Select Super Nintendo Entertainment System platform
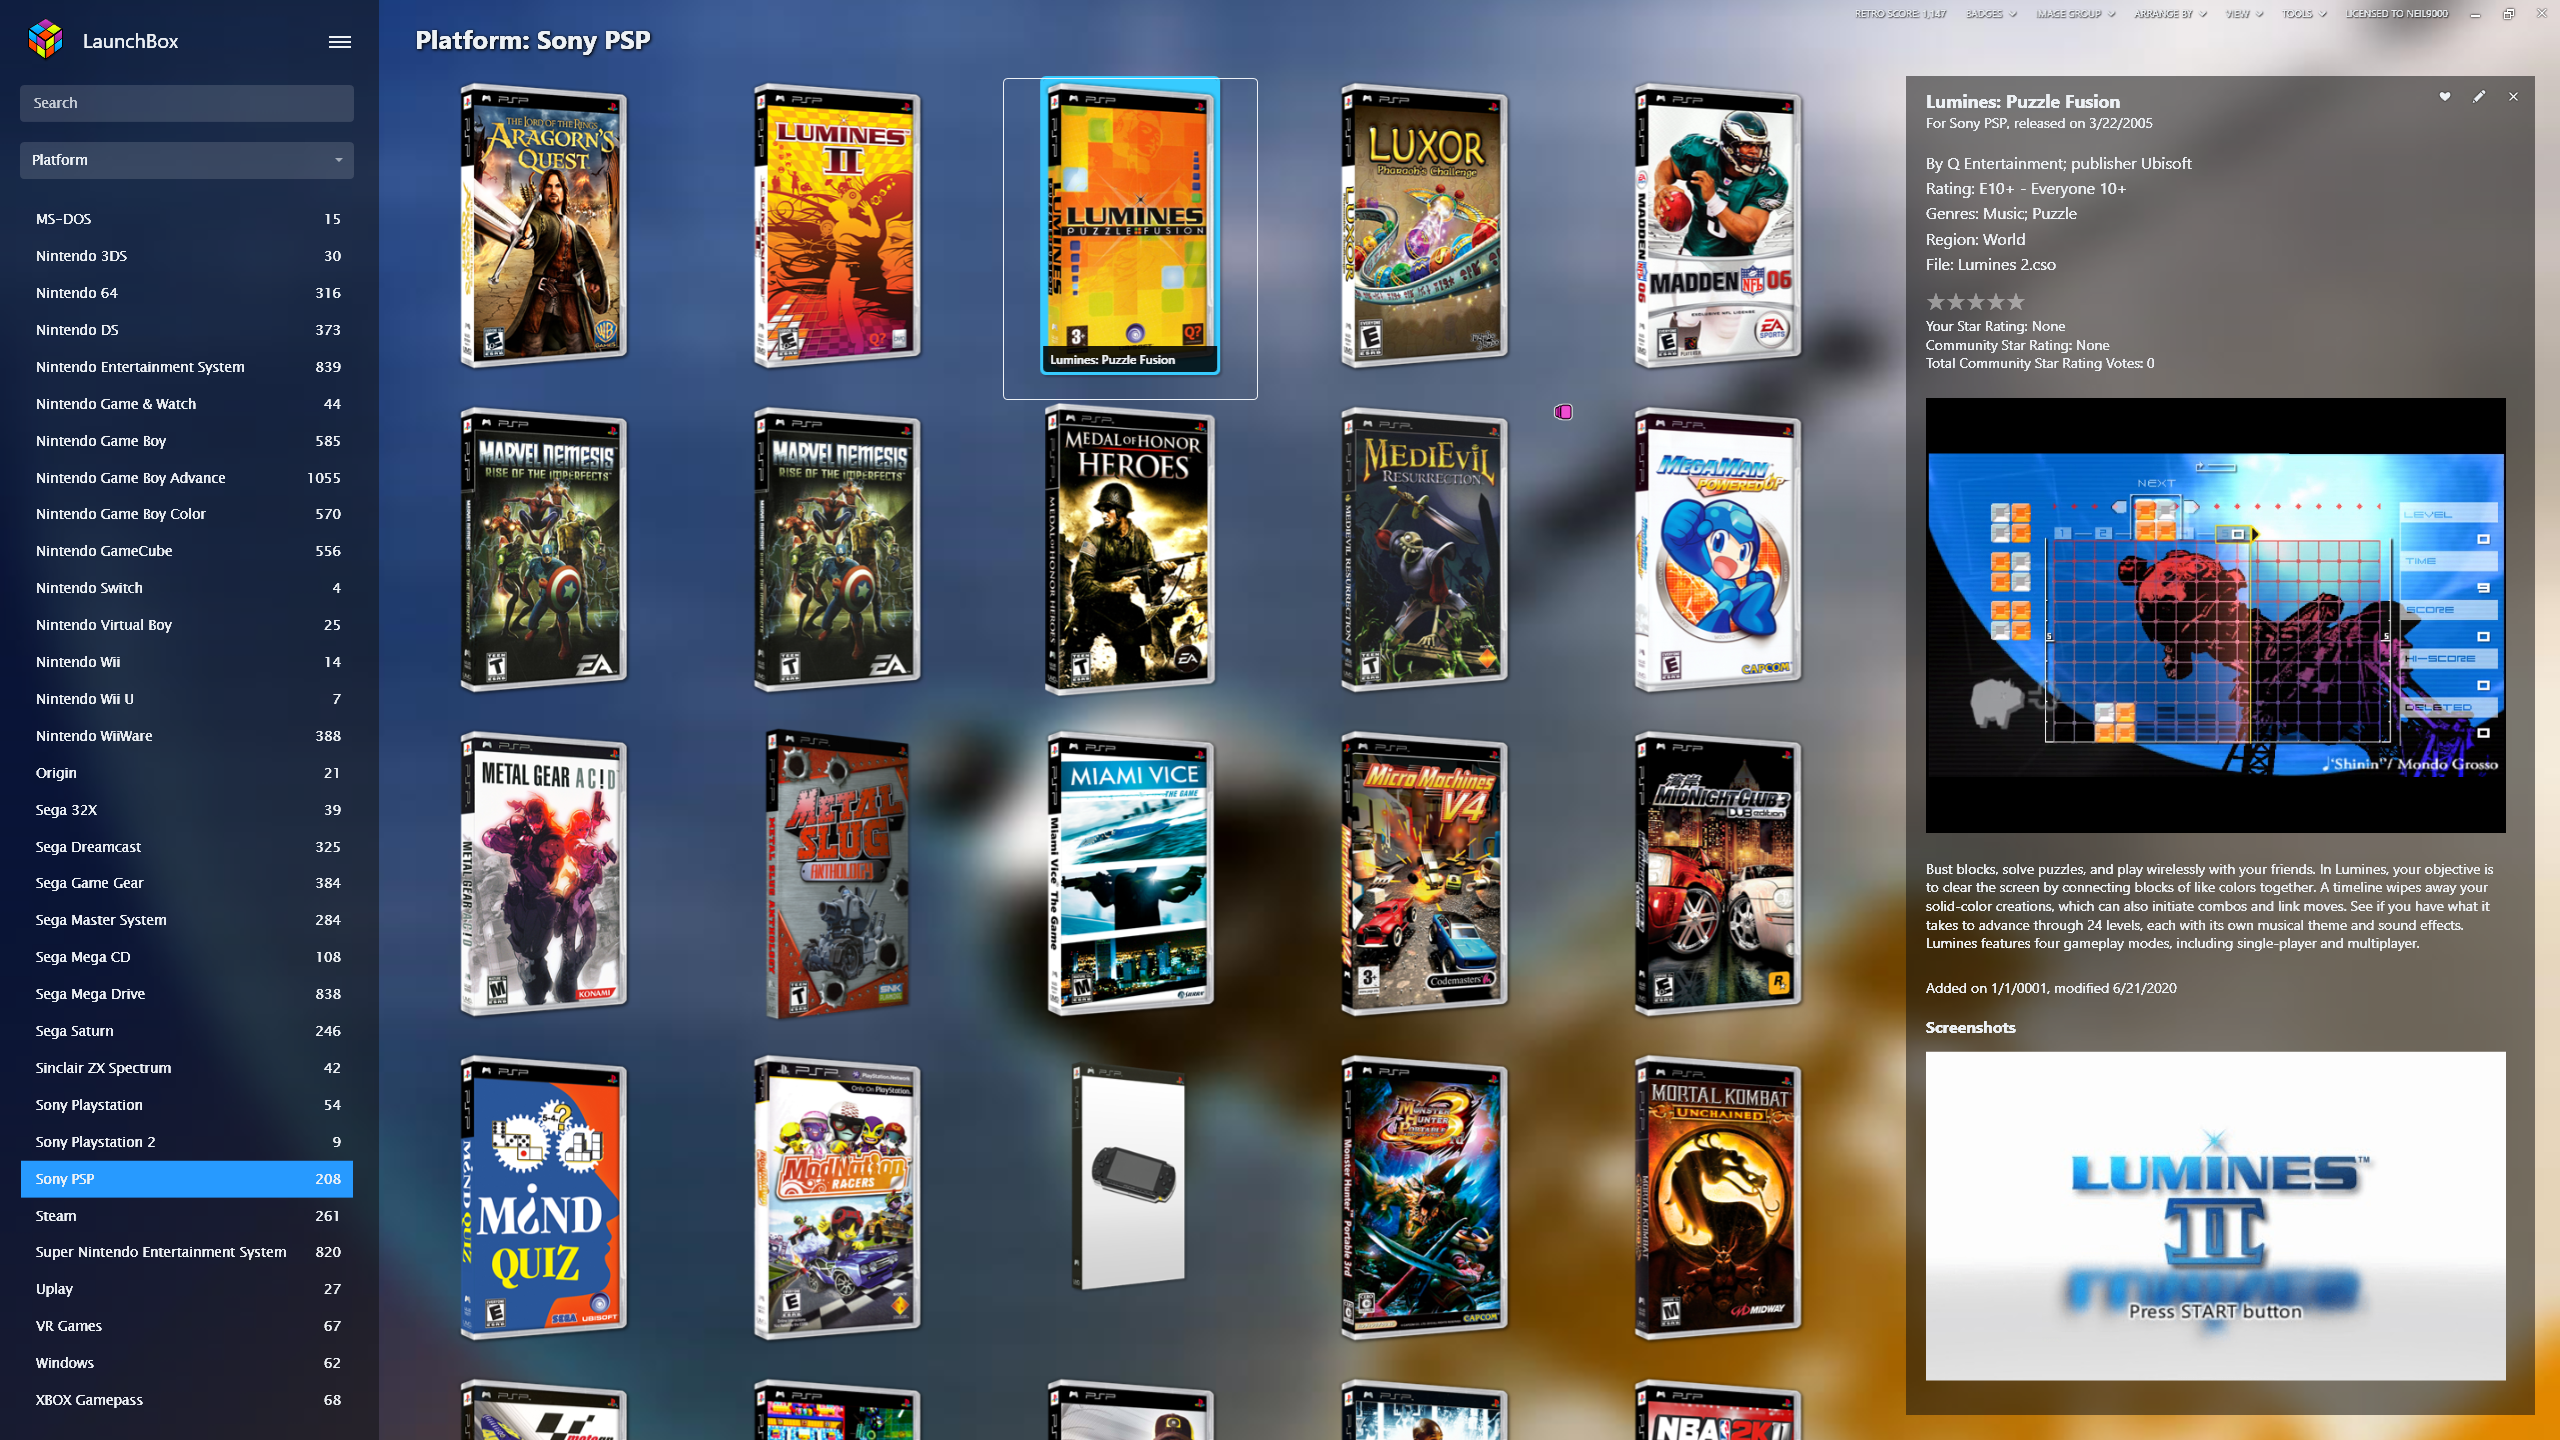 click(x=187, y=1252)
